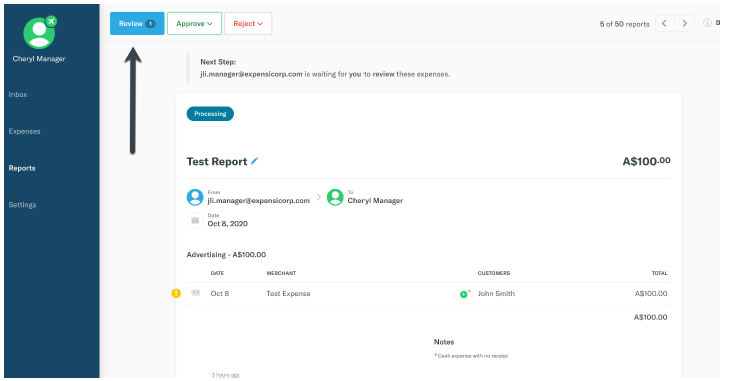730x381 pixels.
Task: Click the Advertising - A$100.00 category heading
Action: pyautogui.click(x=226, y=255)
